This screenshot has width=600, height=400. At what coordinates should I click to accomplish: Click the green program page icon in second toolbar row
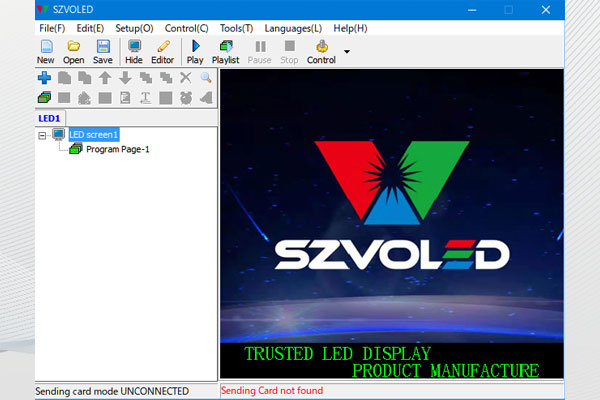44,97
